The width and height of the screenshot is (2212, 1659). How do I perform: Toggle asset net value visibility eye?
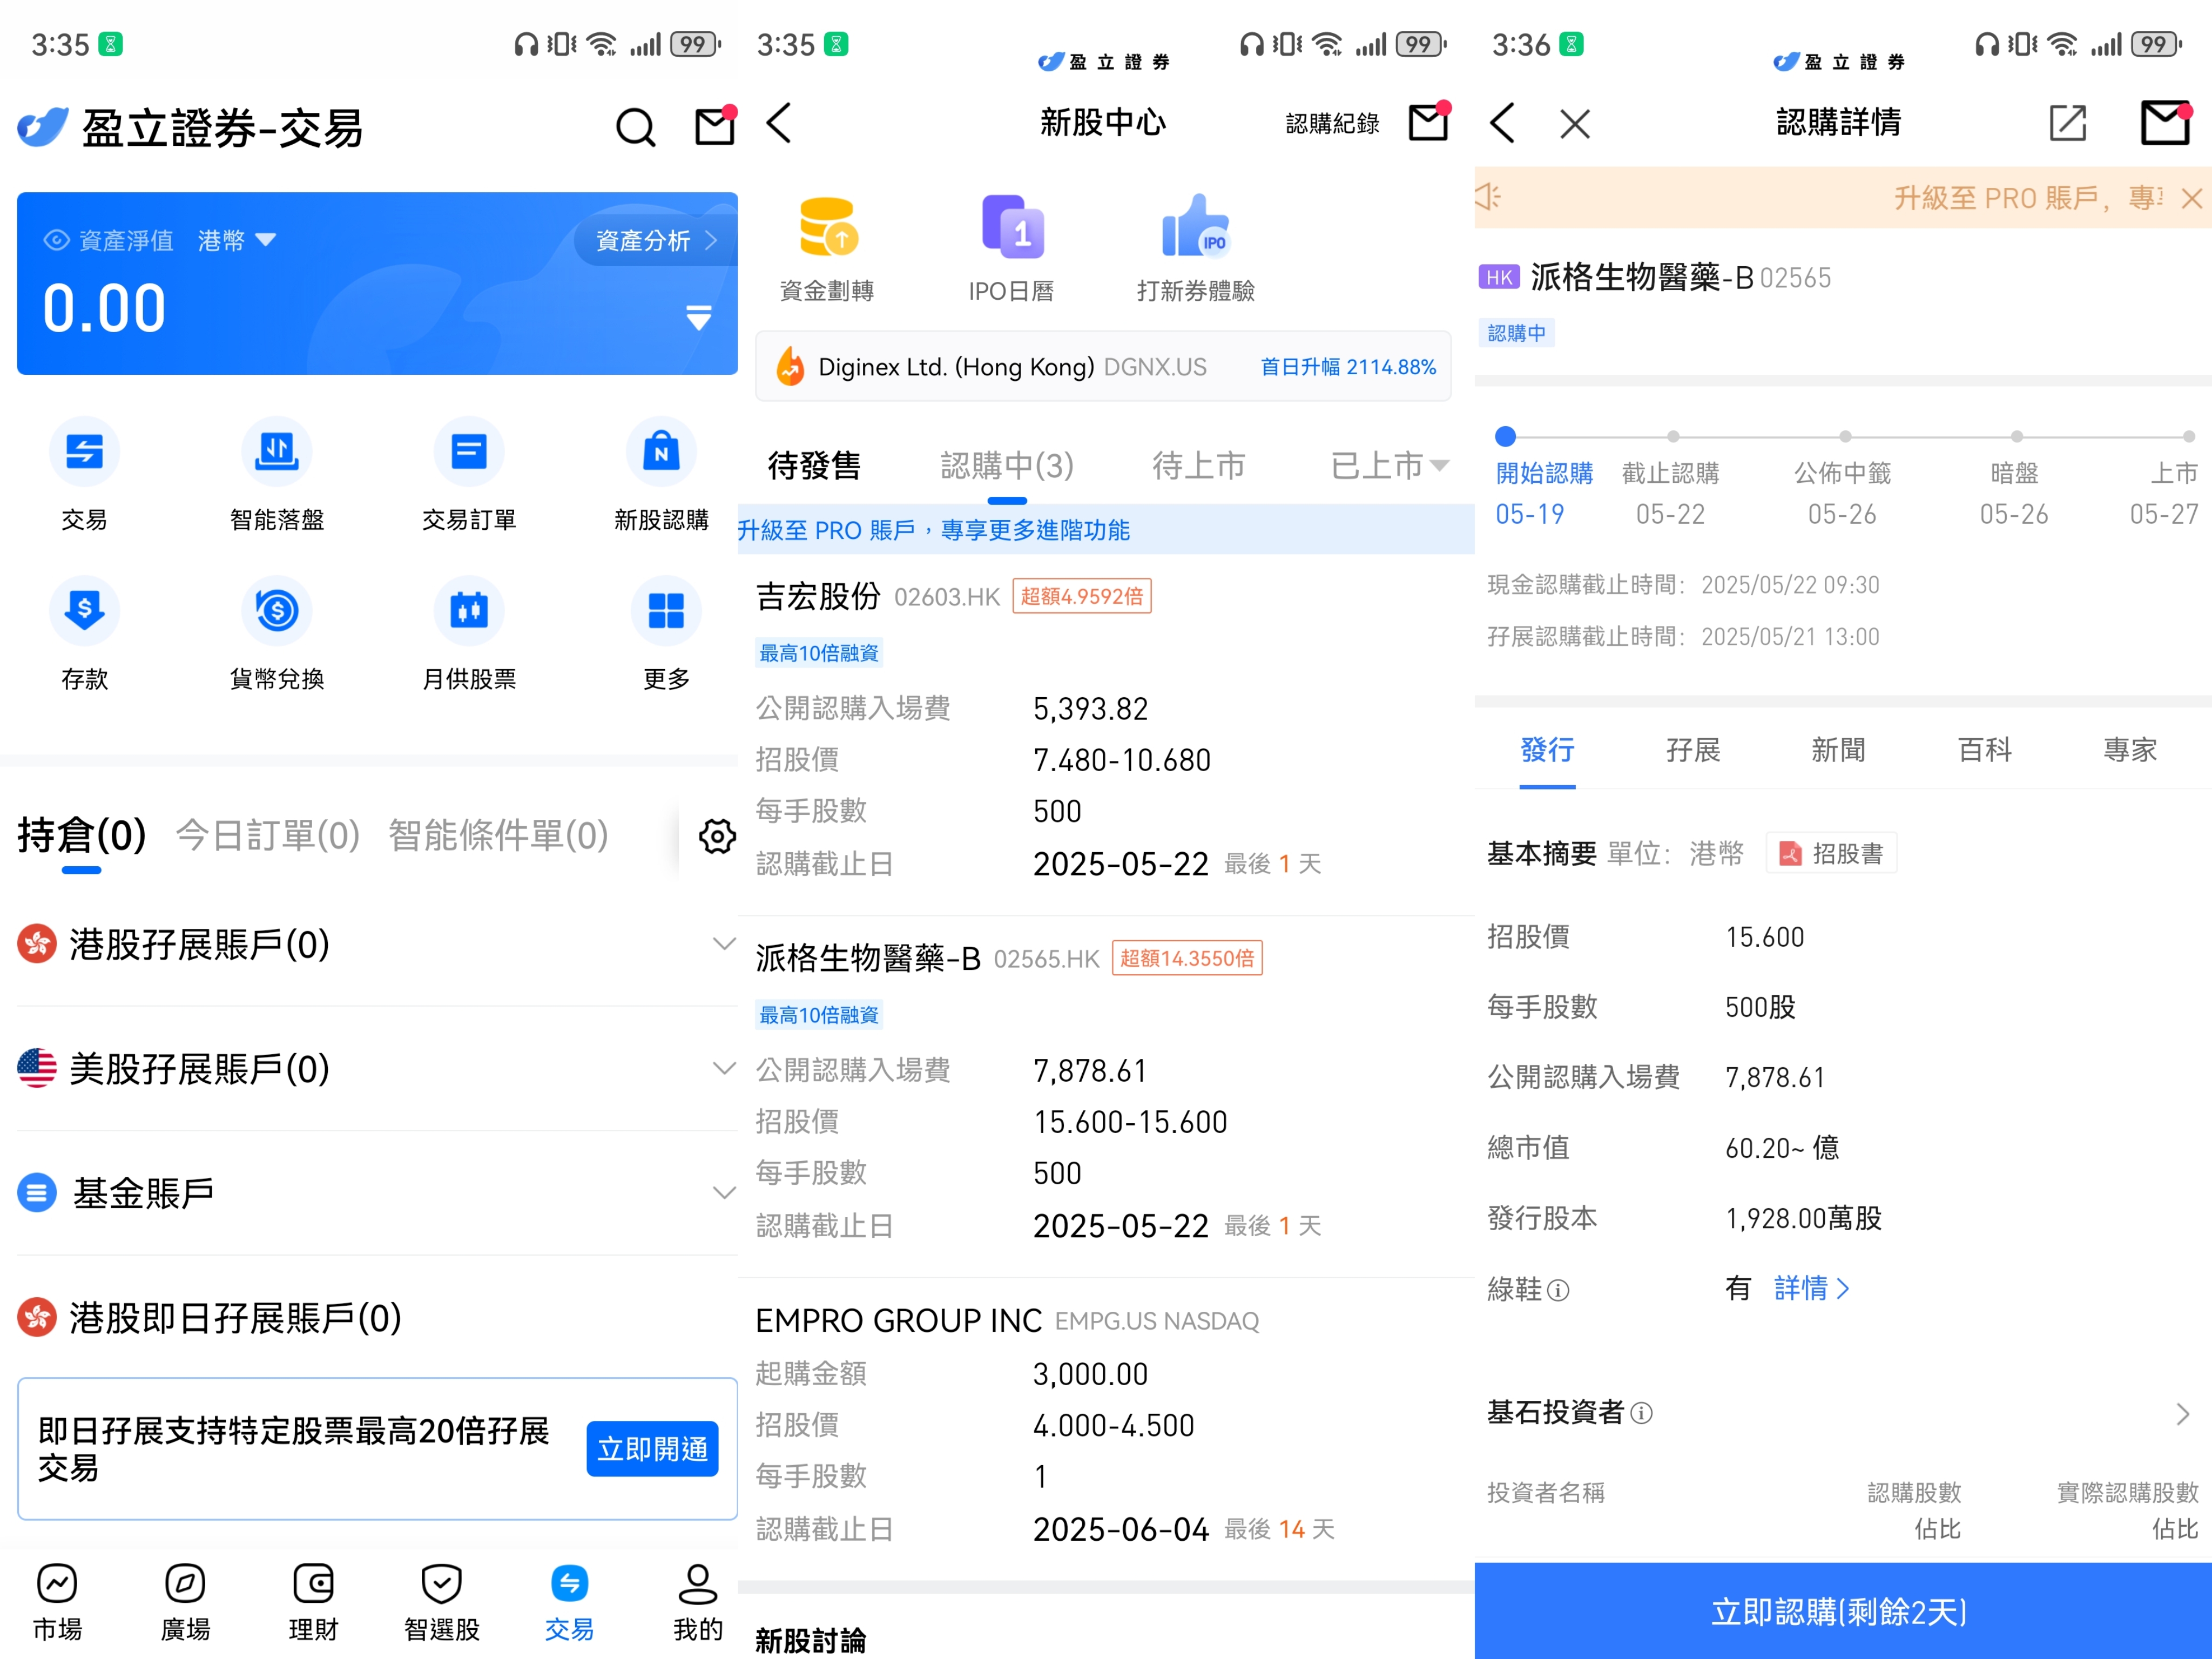tap(56, 240)
